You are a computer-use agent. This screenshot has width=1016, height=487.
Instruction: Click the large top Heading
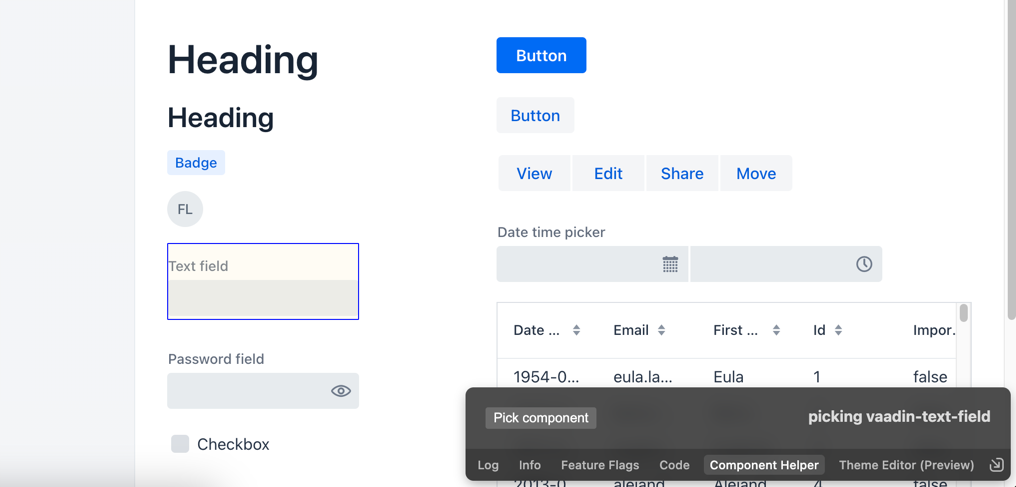[x=243, y=60]
